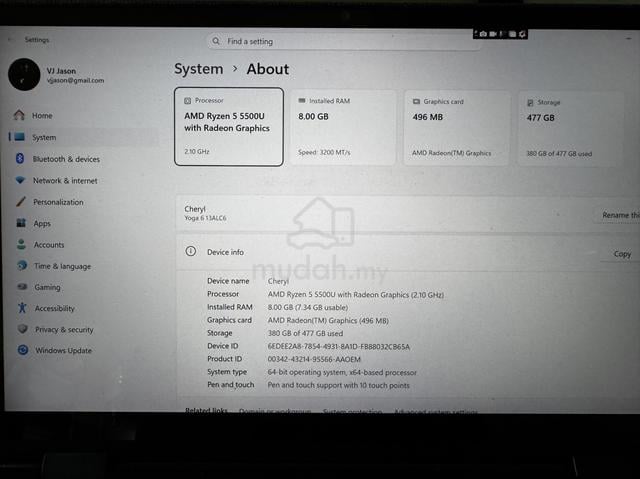Screen dimensions: 640x479
Task: Click the Device ID value 6EDEE2A8-7854
Action: pyautogui.click(x=338, y=346)
